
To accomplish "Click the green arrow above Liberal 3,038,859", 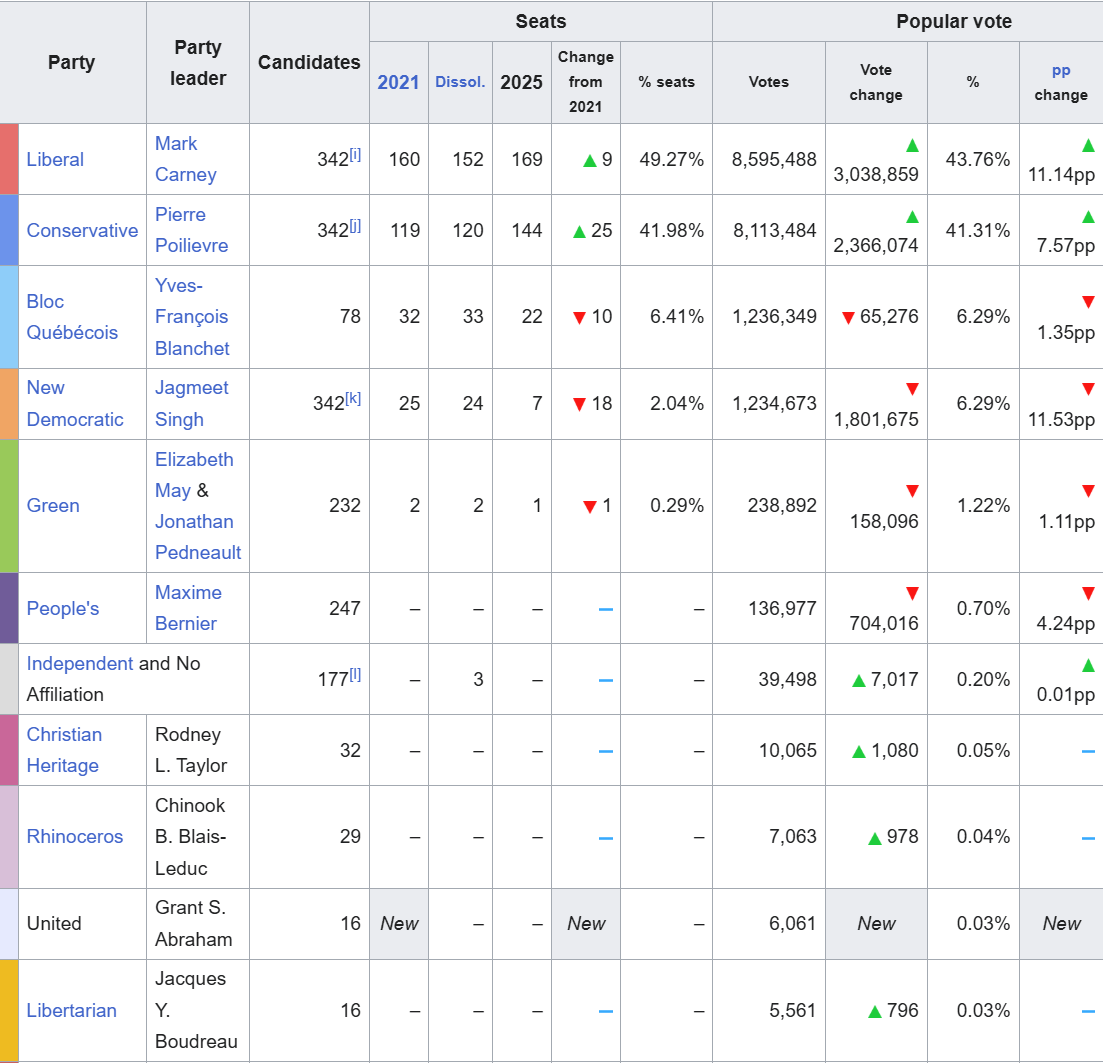I will (x=912, y=146).
